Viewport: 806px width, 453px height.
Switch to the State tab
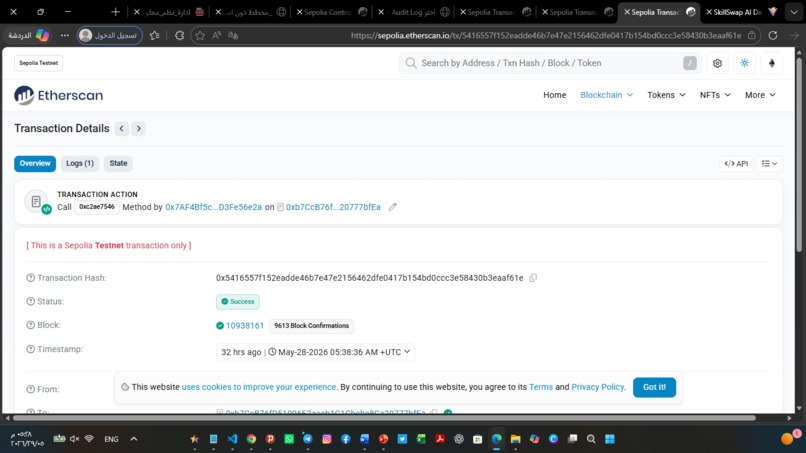click(x=118, y=164)
